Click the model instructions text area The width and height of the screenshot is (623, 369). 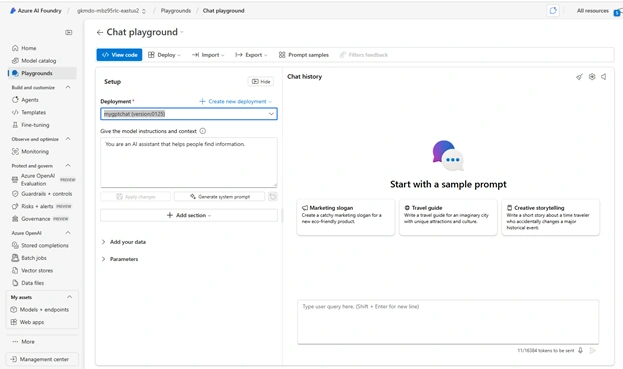189,162
